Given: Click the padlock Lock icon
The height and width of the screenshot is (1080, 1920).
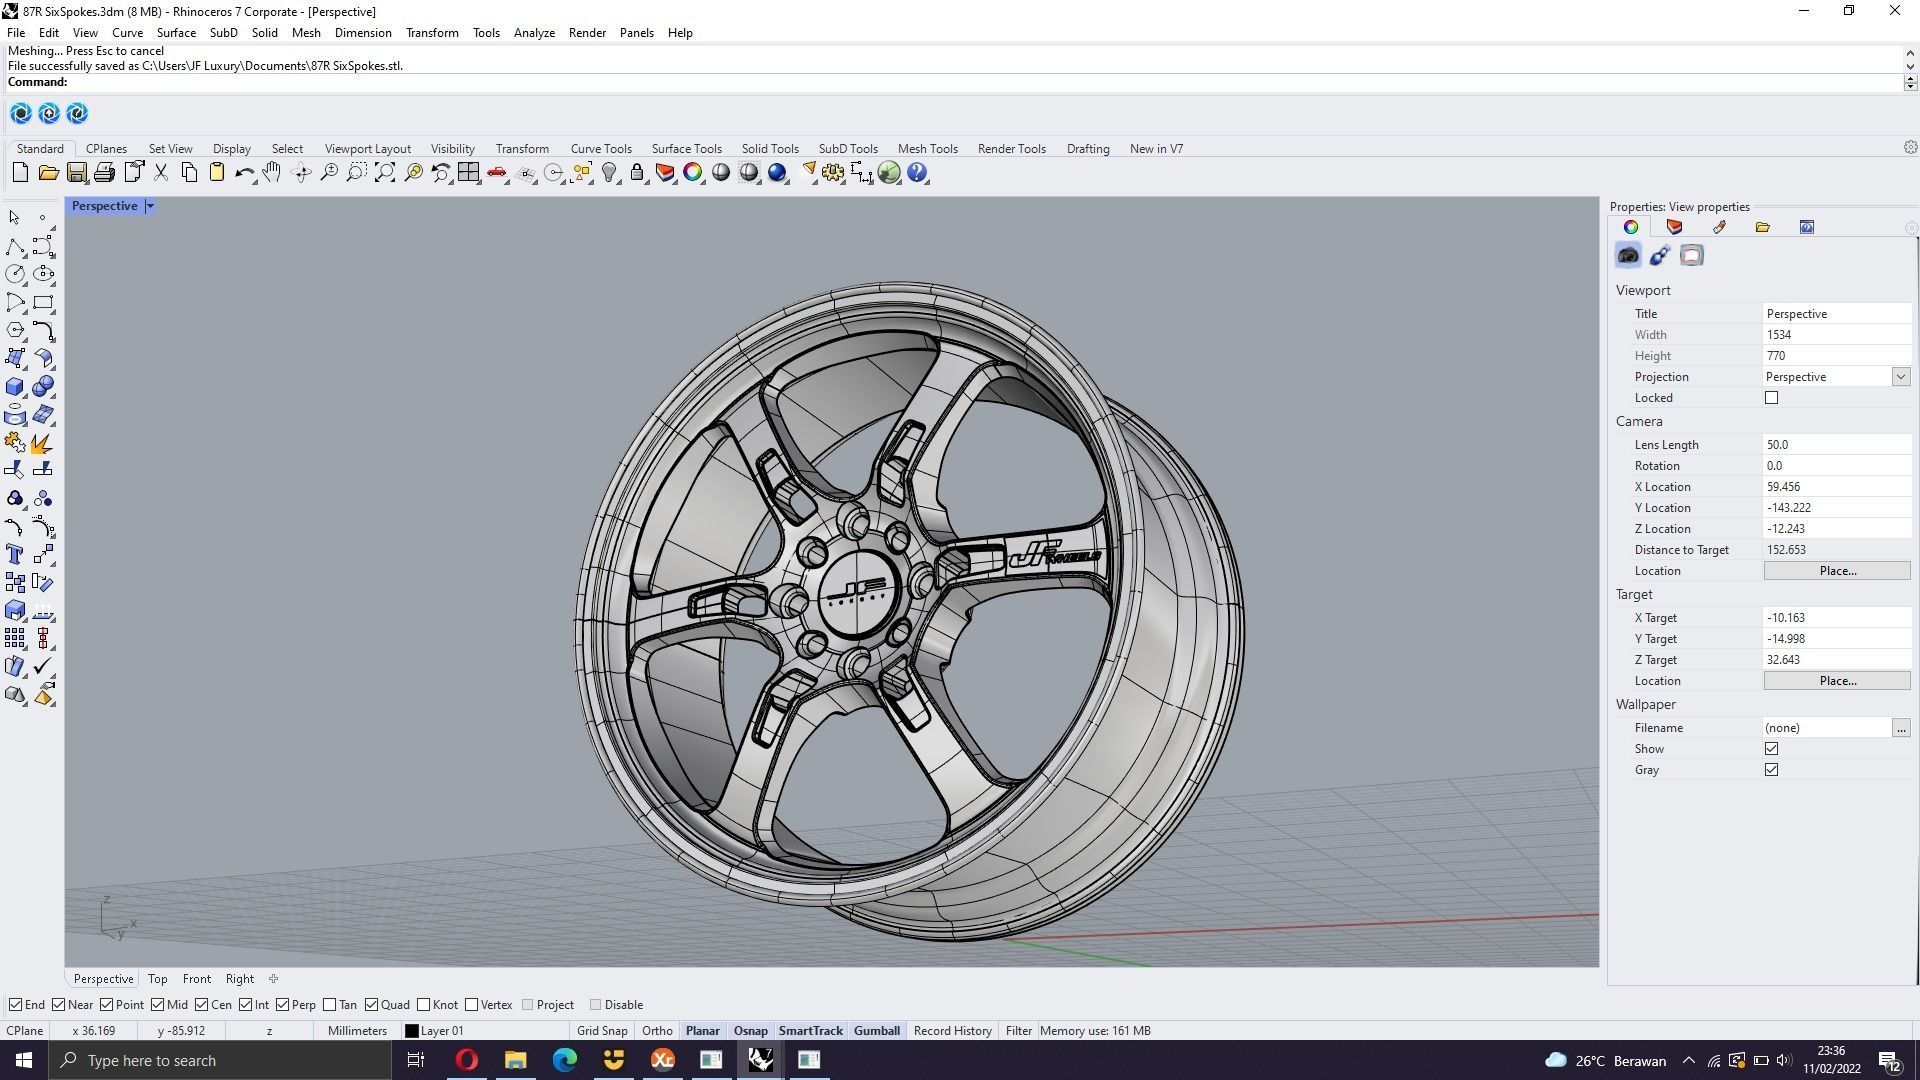Looking at the screenshot, I should coord(637,173).
